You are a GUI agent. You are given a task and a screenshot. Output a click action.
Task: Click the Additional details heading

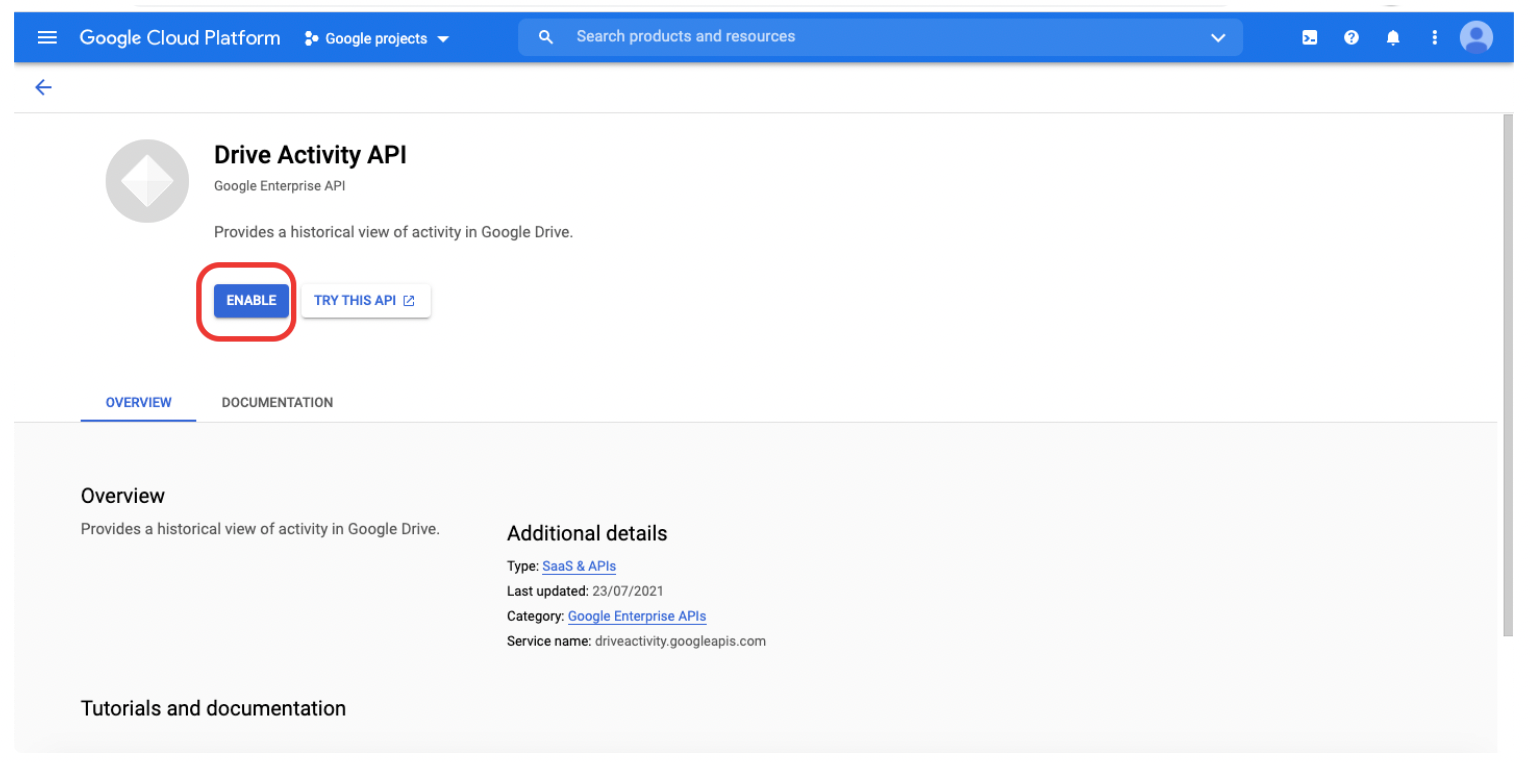pyautogui.click(x=587, y=533)
